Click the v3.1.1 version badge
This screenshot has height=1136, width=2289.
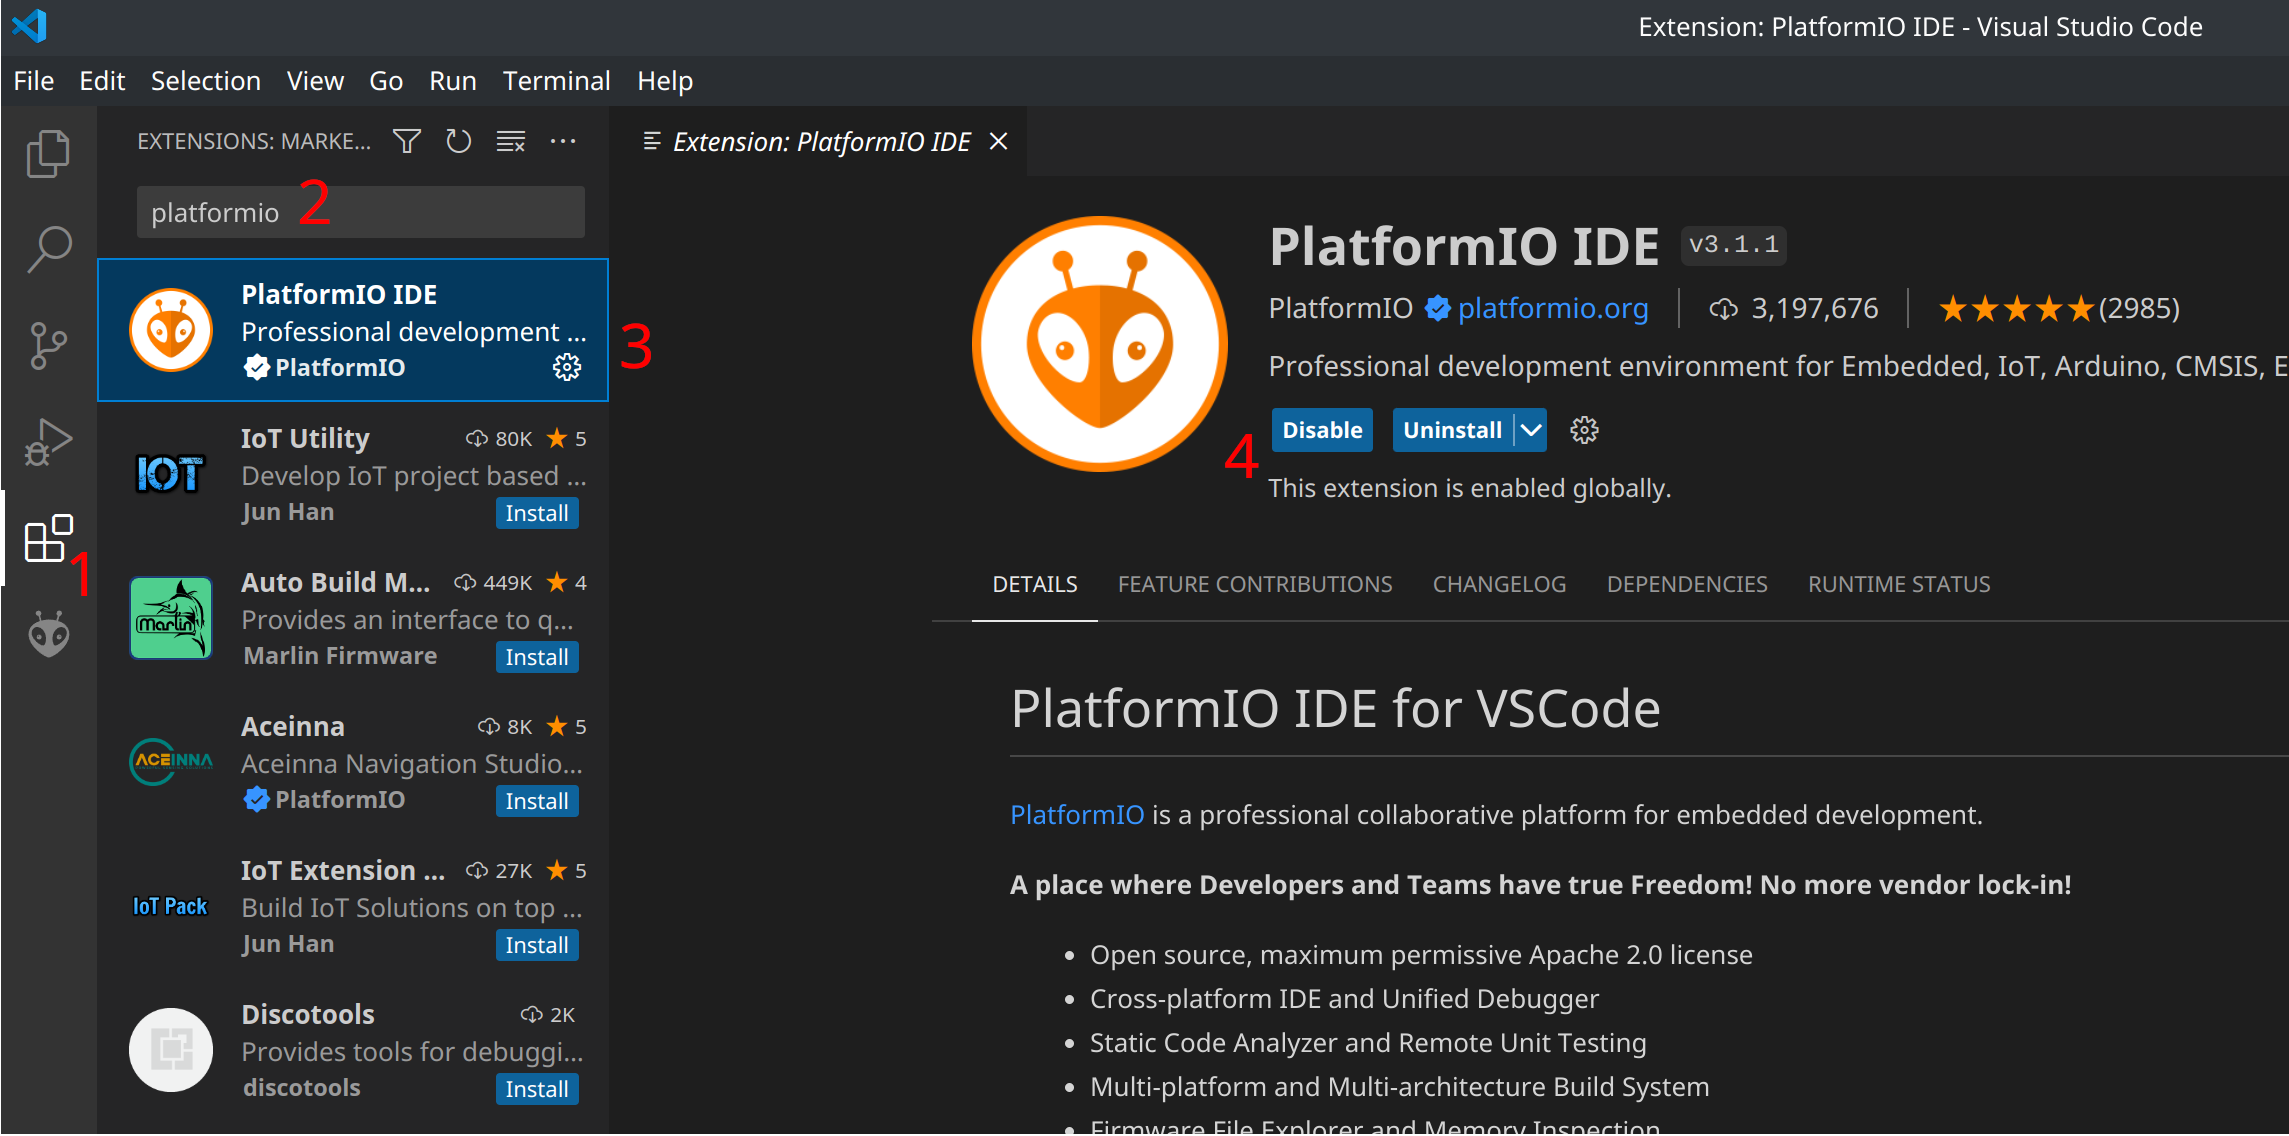click(x=1734, y=245)
